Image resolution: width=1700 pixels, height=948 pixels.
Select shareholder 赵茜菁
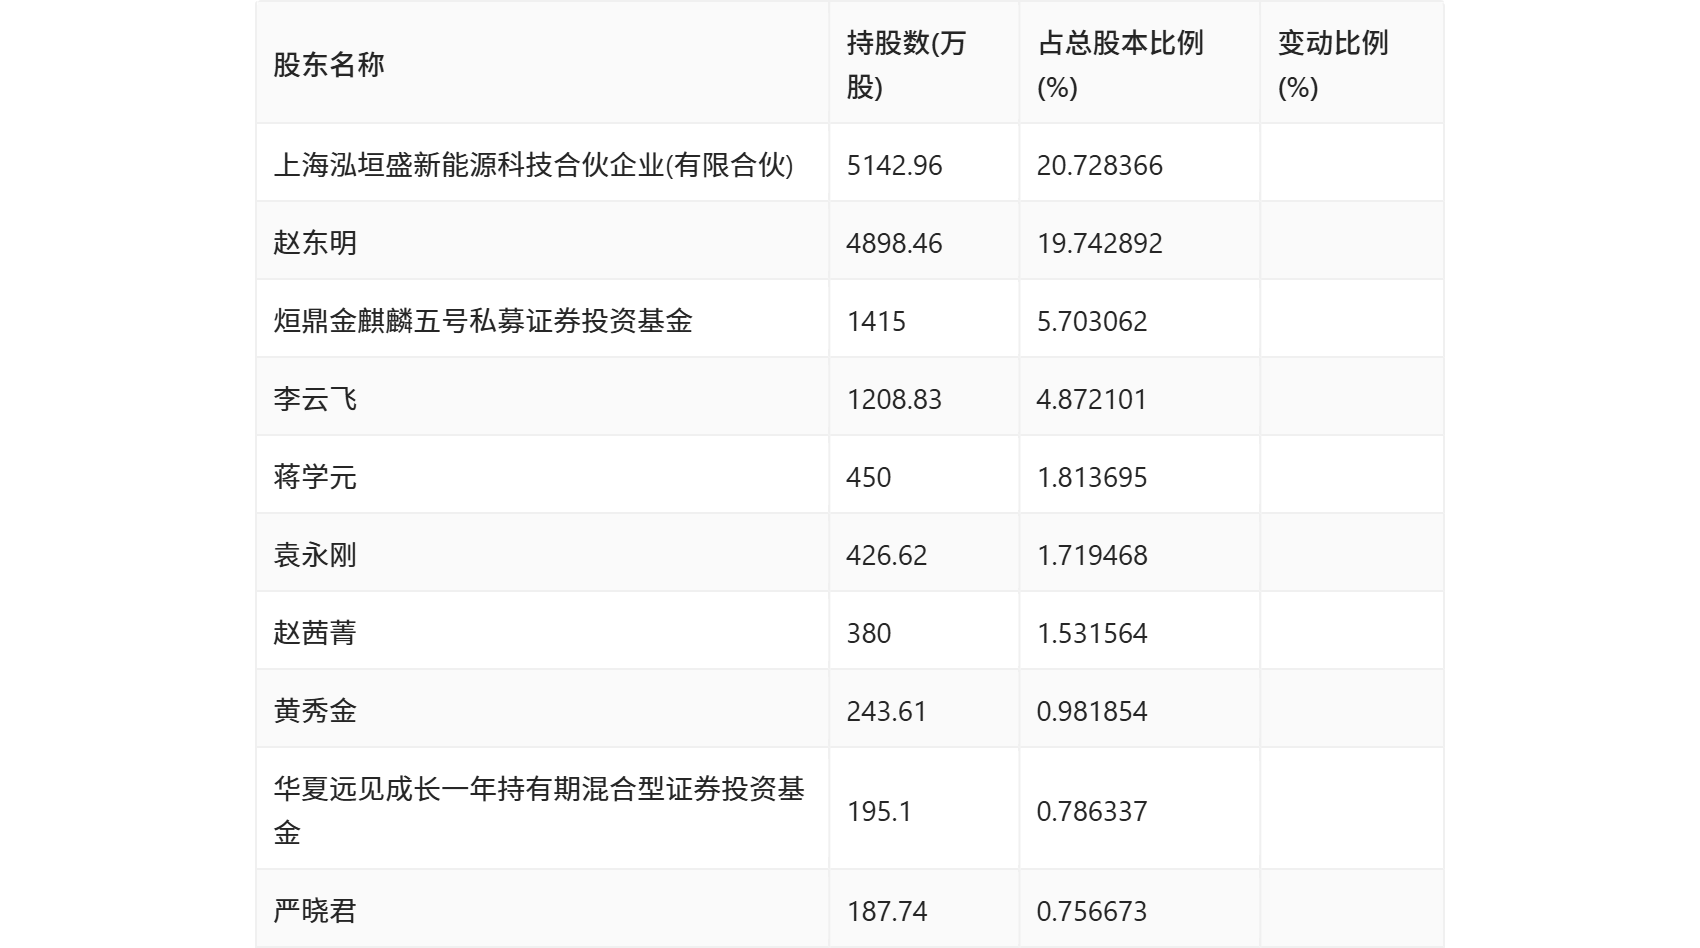[315, 633]
